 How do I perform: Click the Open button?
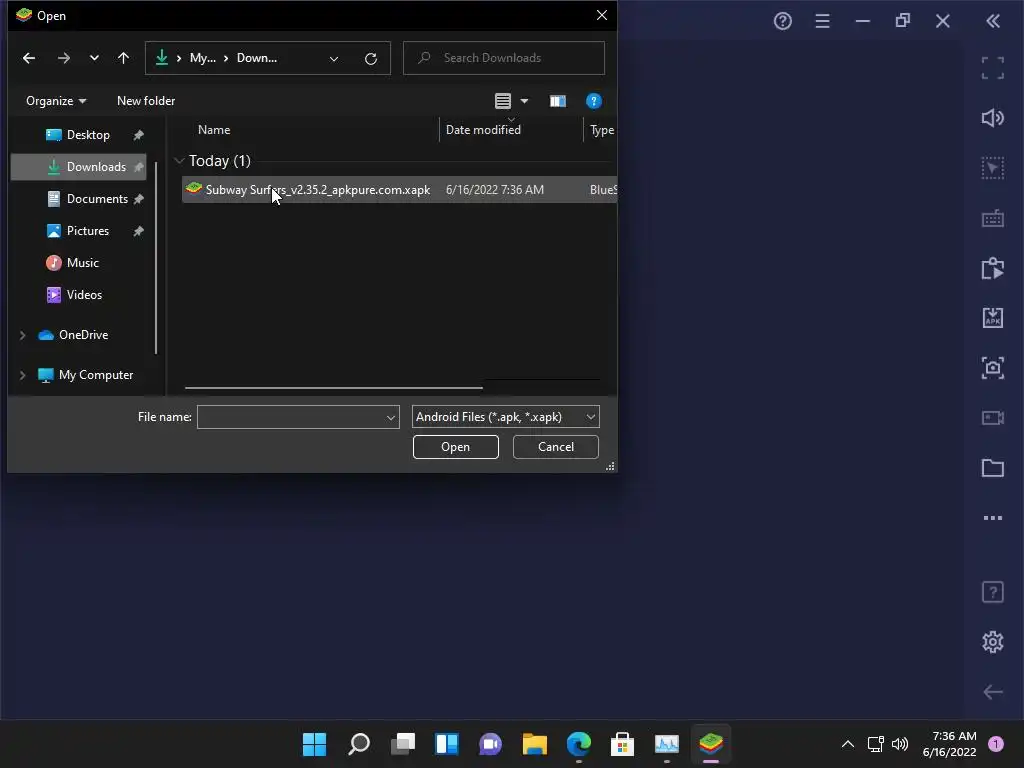pos(455,447)
